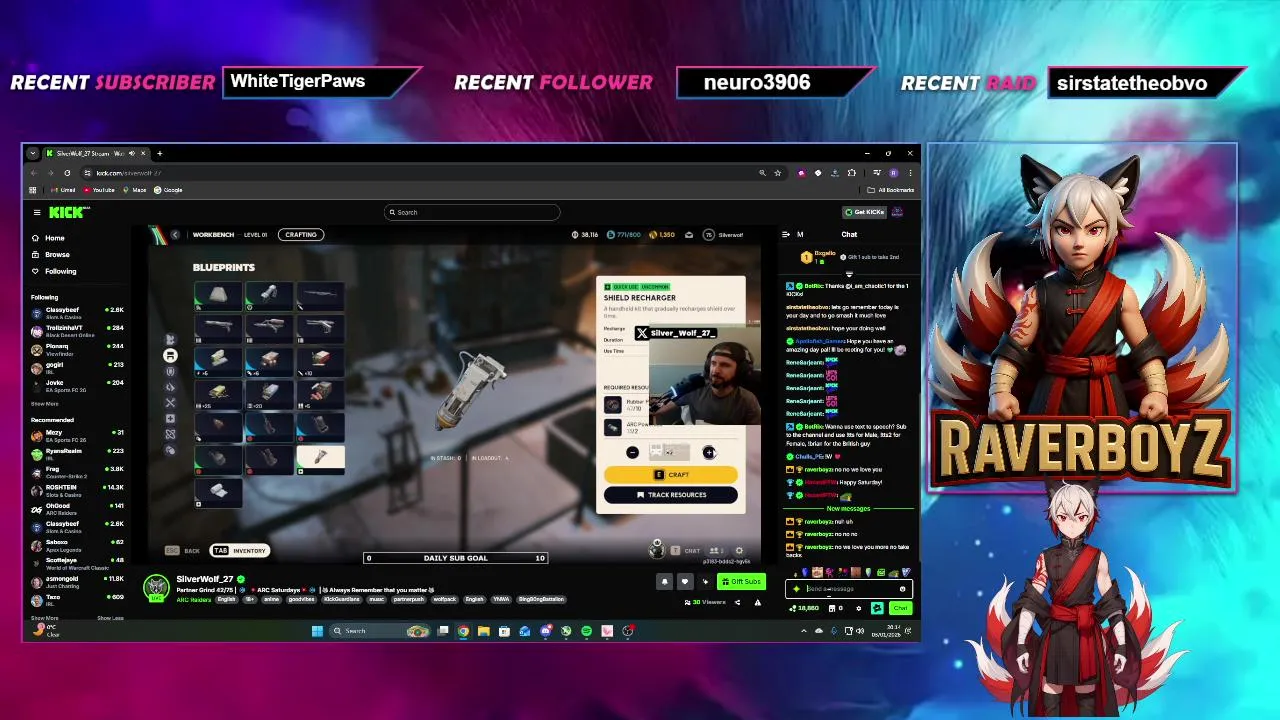Open the All Bookmarks folder
Image resolution: width=1280 pixels, height=720 pixels.
point(892,190)
